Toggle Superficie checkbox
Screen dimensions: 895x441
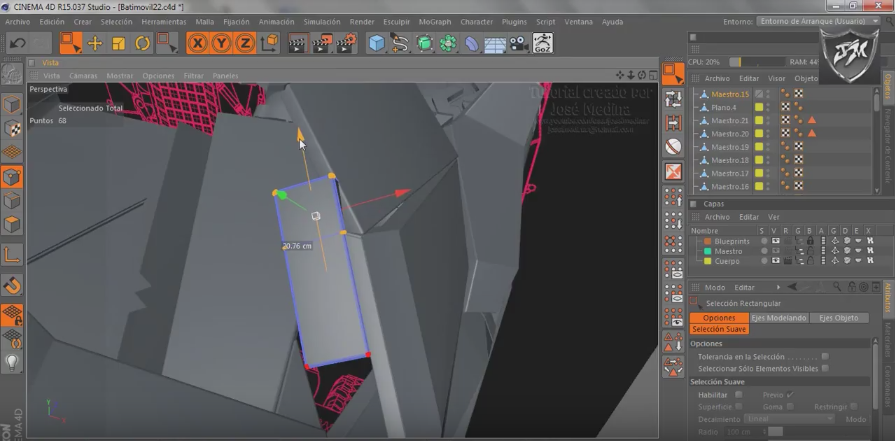click(739, 406)
